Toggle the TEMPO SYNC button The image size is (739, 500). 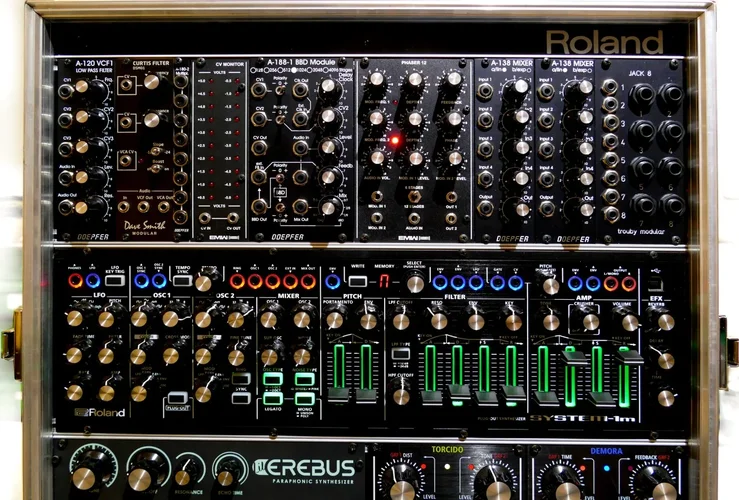coord(182,281)
